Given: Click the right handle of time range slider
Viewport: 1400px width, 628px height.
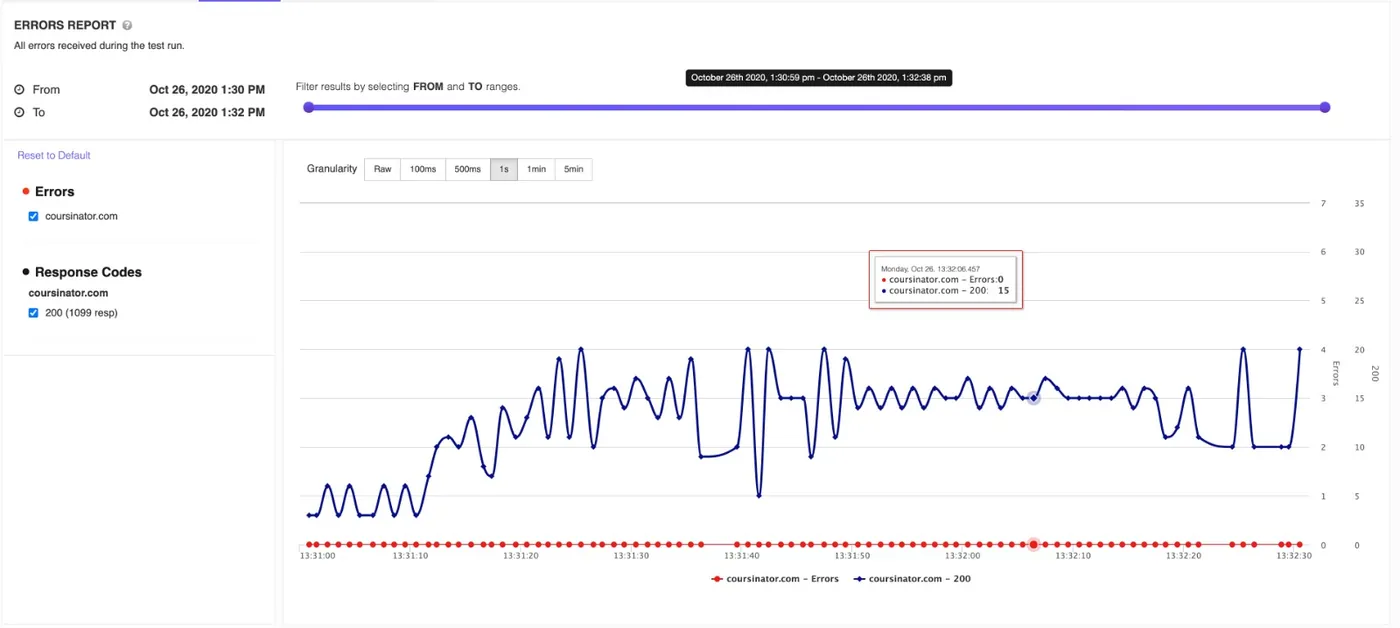Looking at the screenshot, I should pos(1325,107).
